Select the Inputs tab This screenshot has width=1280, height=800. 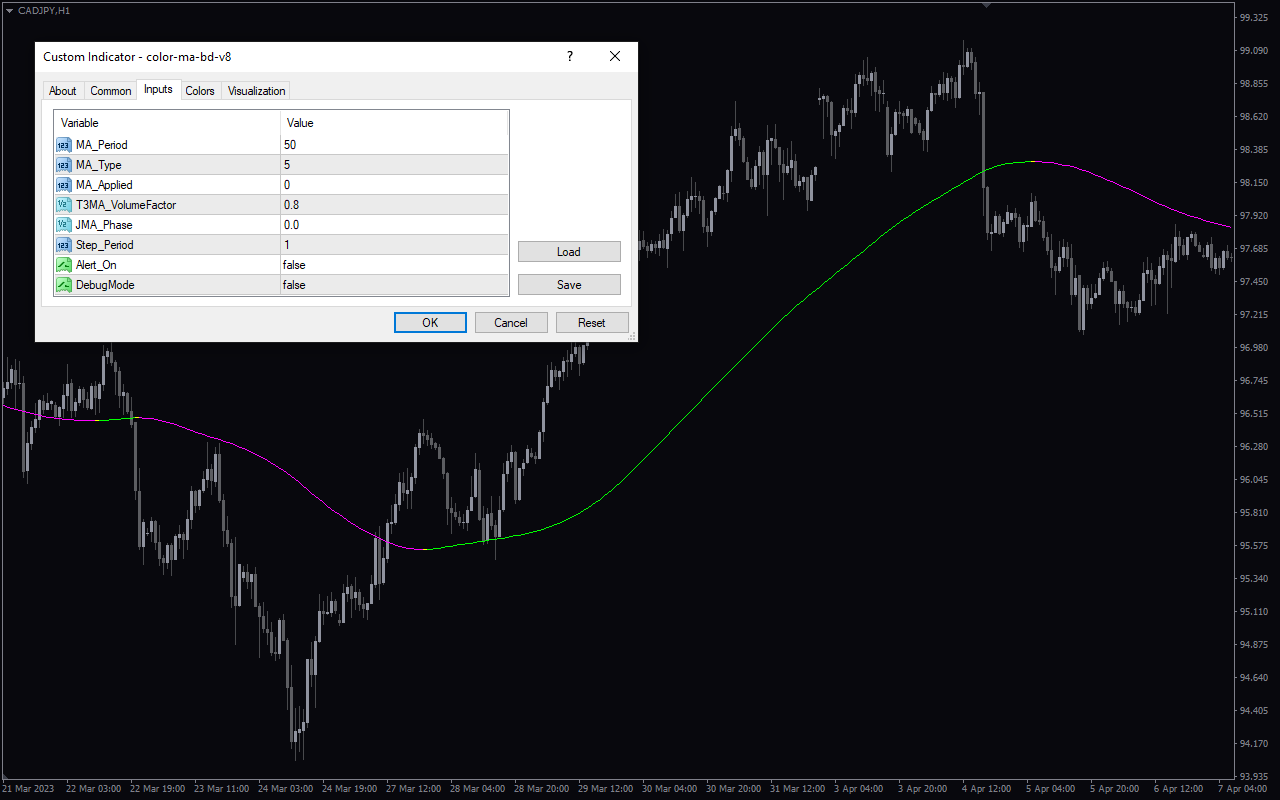(x=158, y=90)
